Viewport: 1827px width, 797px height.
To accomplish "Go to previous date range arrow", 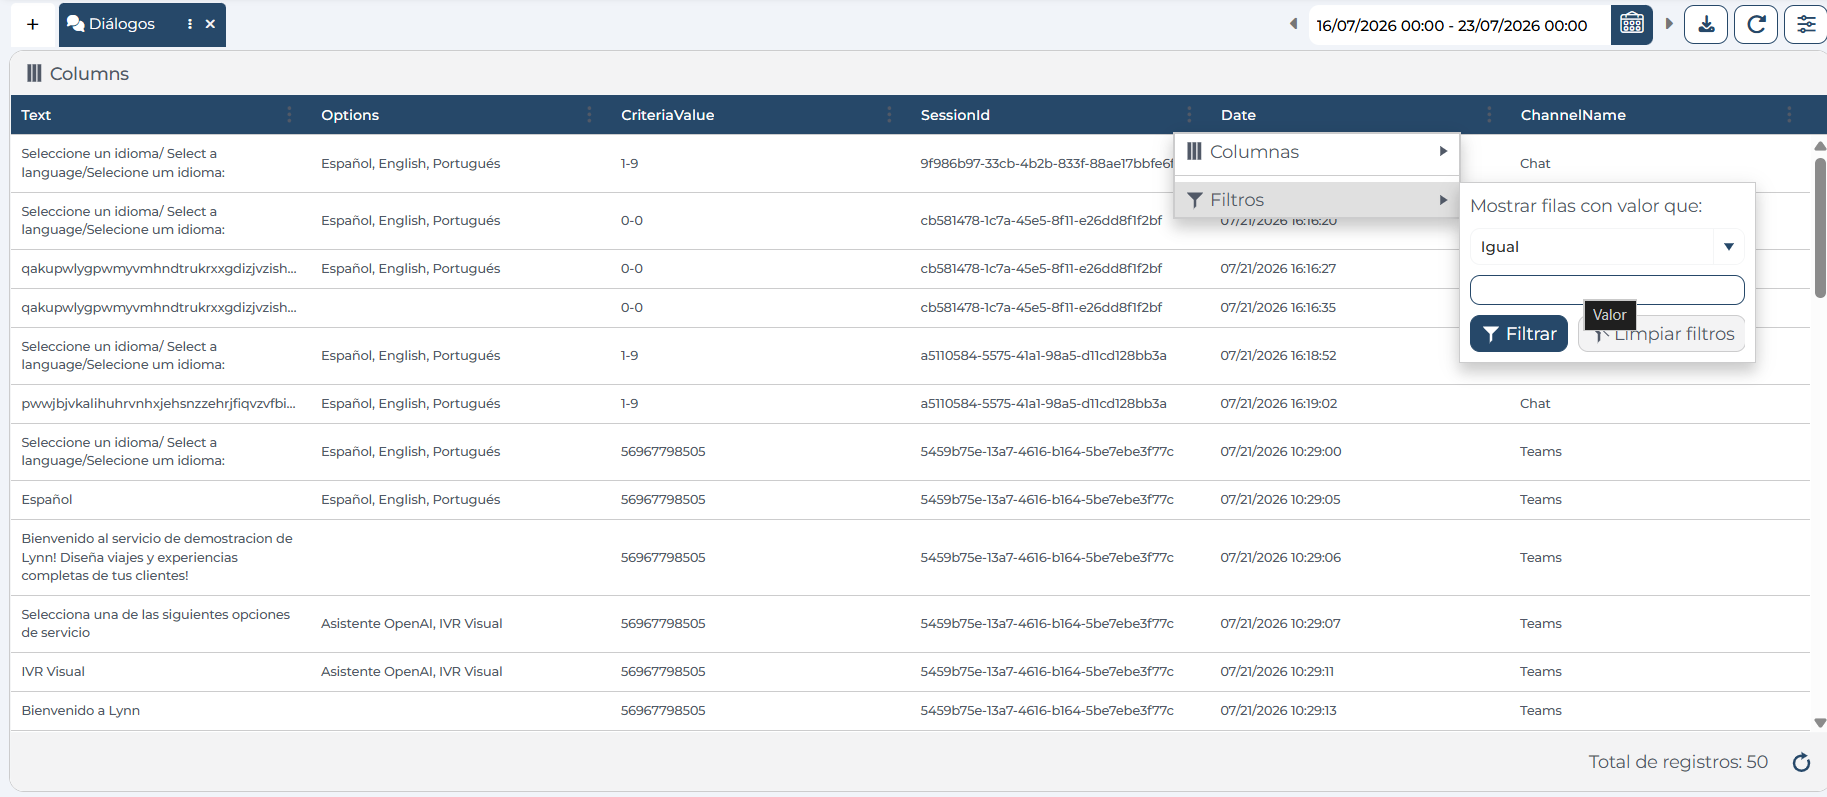I will coord(1293,24).
